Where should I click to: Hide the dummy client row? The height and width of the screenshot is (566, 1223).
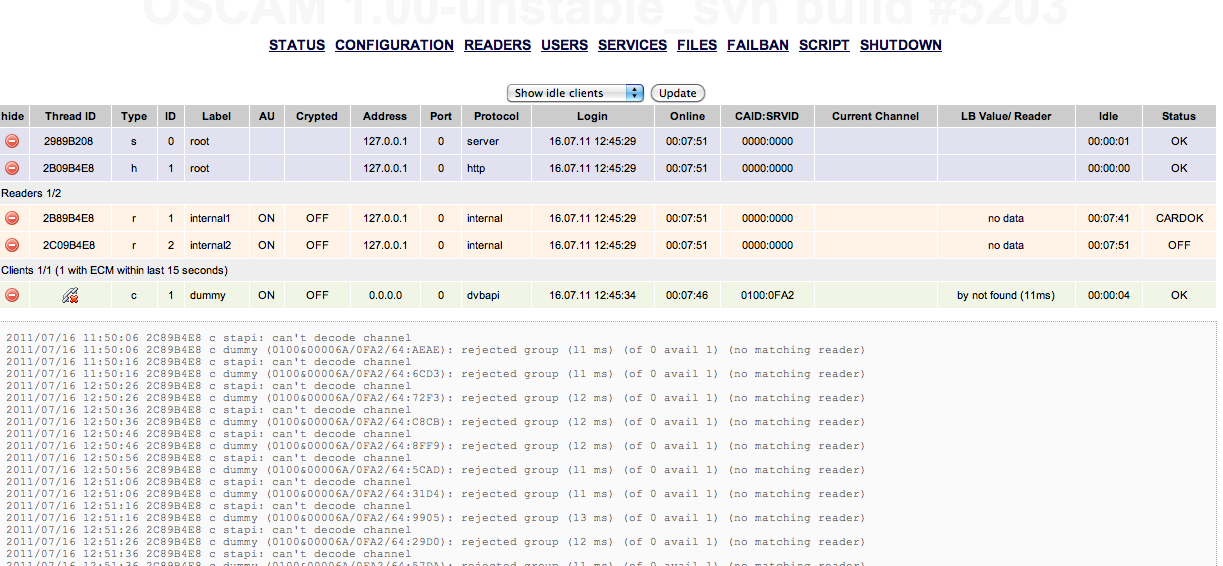[x=12, y=295]
